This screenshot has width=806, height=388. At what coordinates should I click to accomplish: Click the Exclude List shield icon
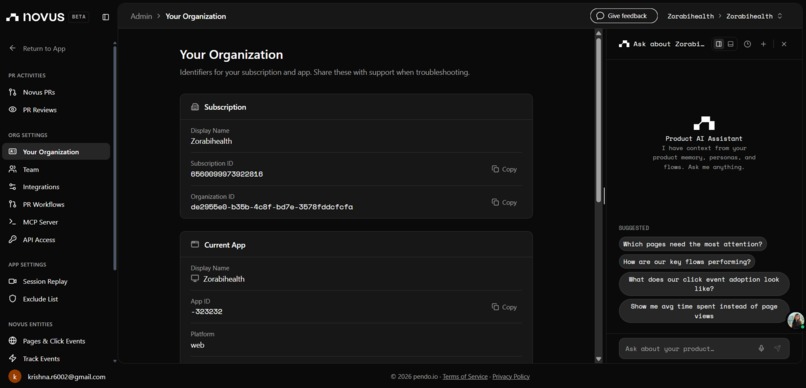pos(13,299)
